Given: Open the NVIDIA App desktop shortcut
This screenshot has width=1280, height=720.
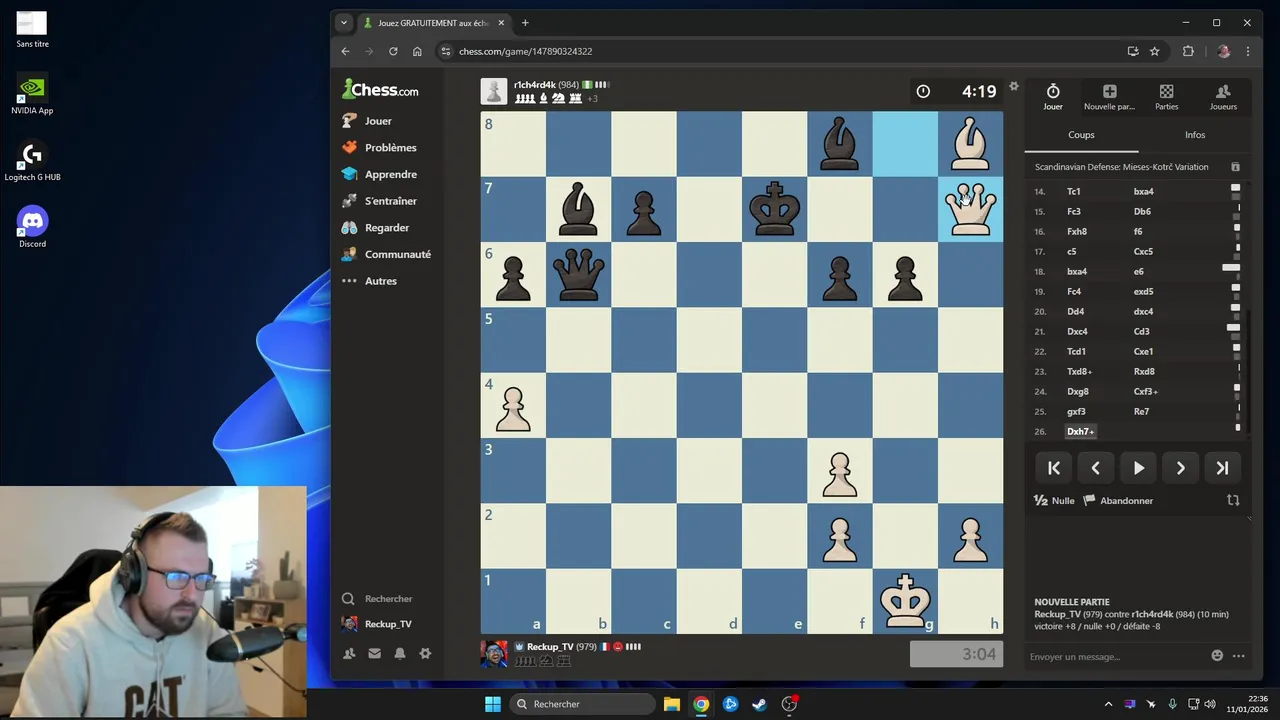Looking at the screenshot, I should coord(32,95).
